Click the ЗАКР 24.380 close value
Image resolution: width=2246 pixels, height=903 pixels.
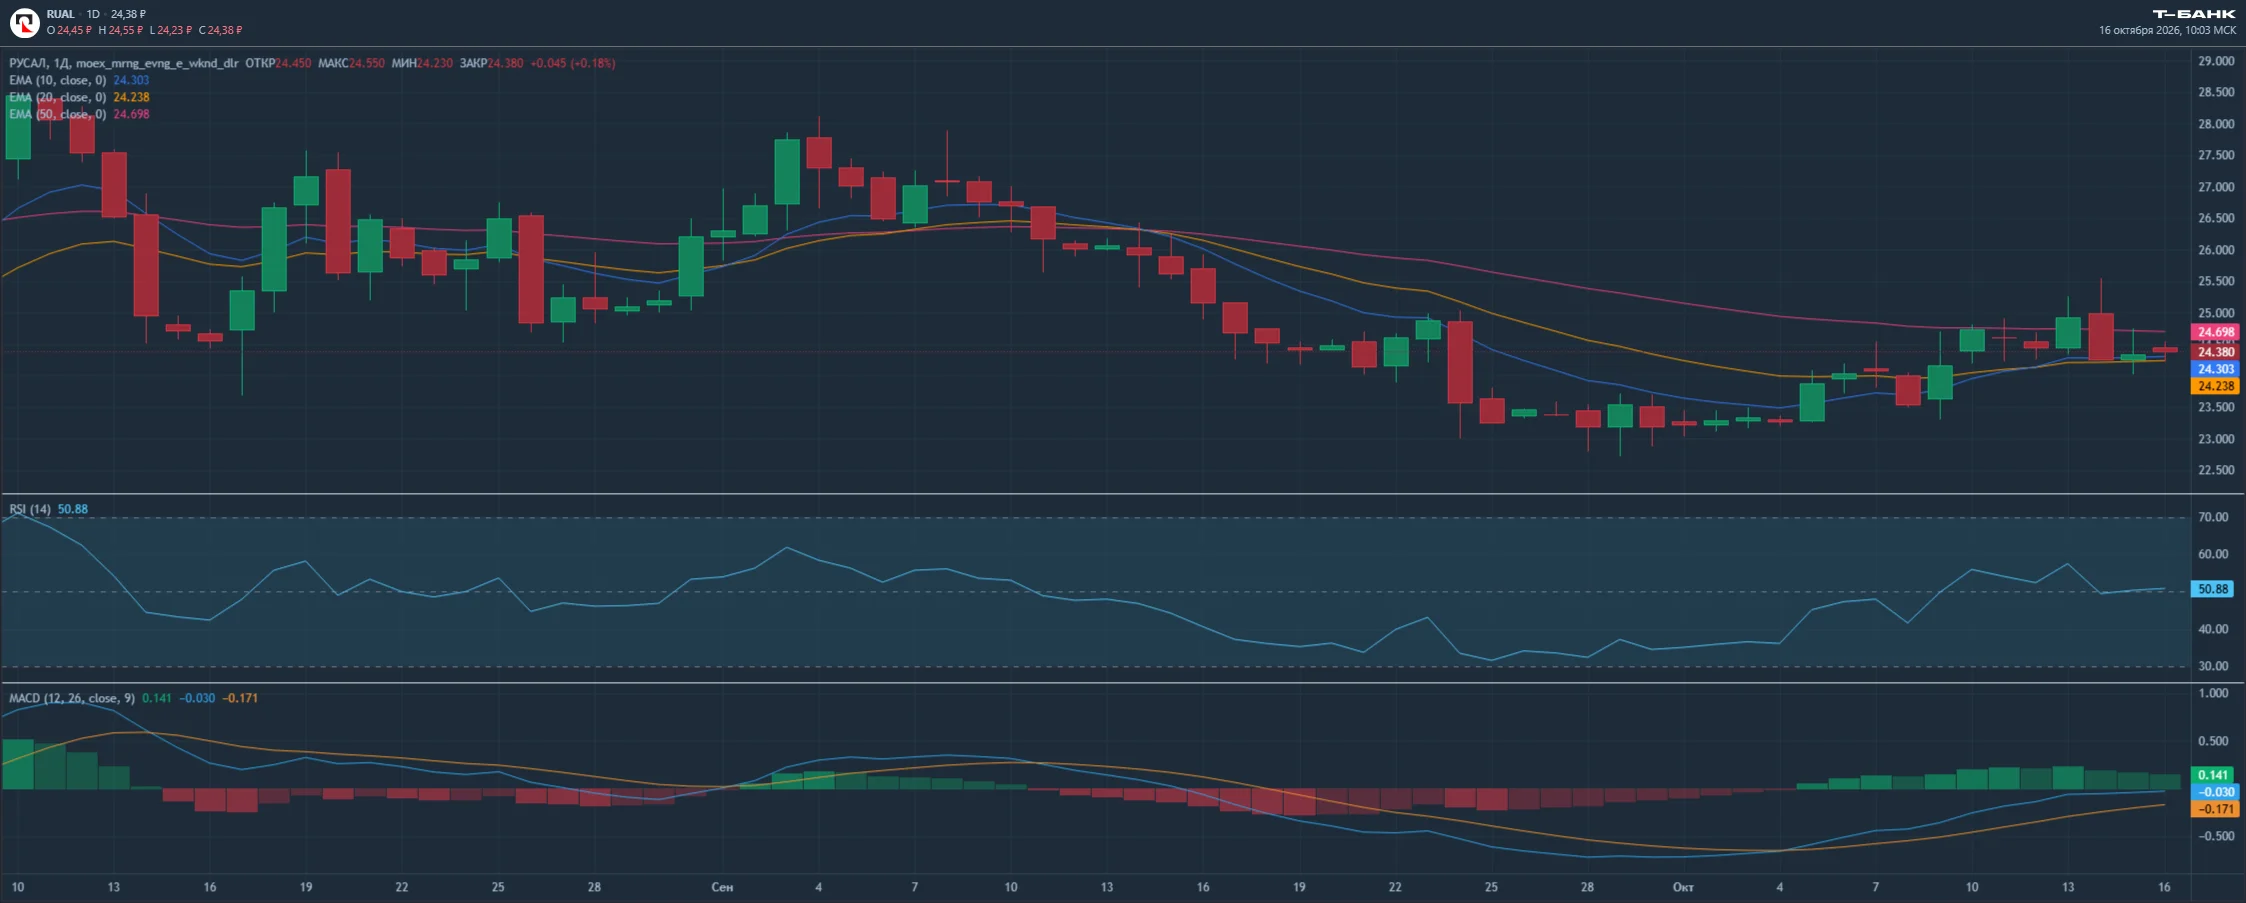pos(491,63)
